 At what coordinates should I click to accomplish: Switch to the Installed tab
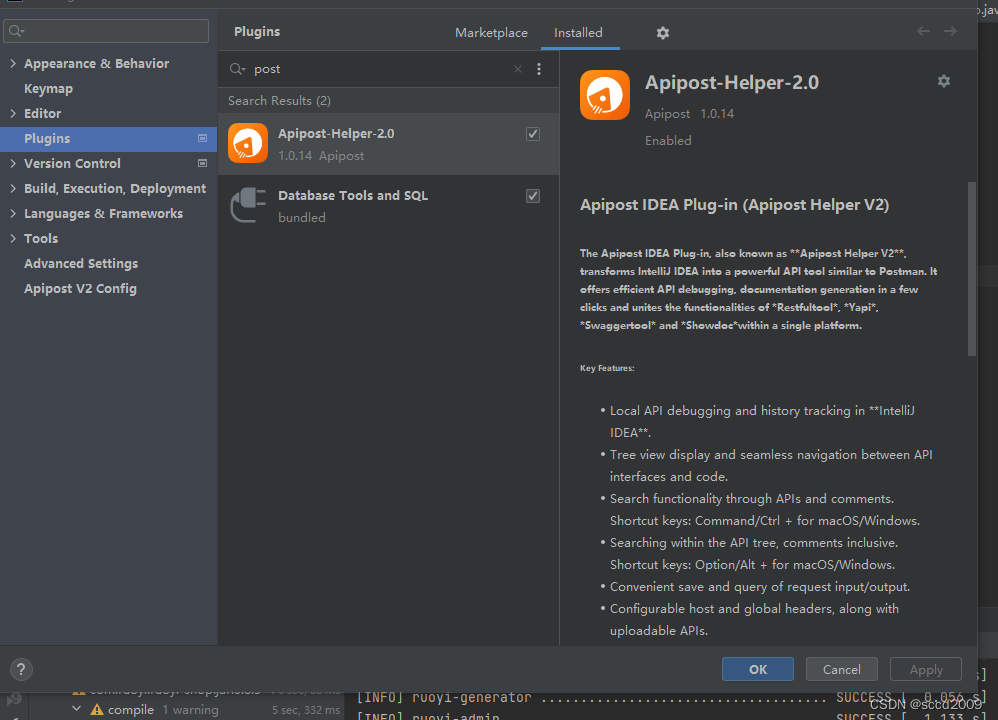[578, 32]
